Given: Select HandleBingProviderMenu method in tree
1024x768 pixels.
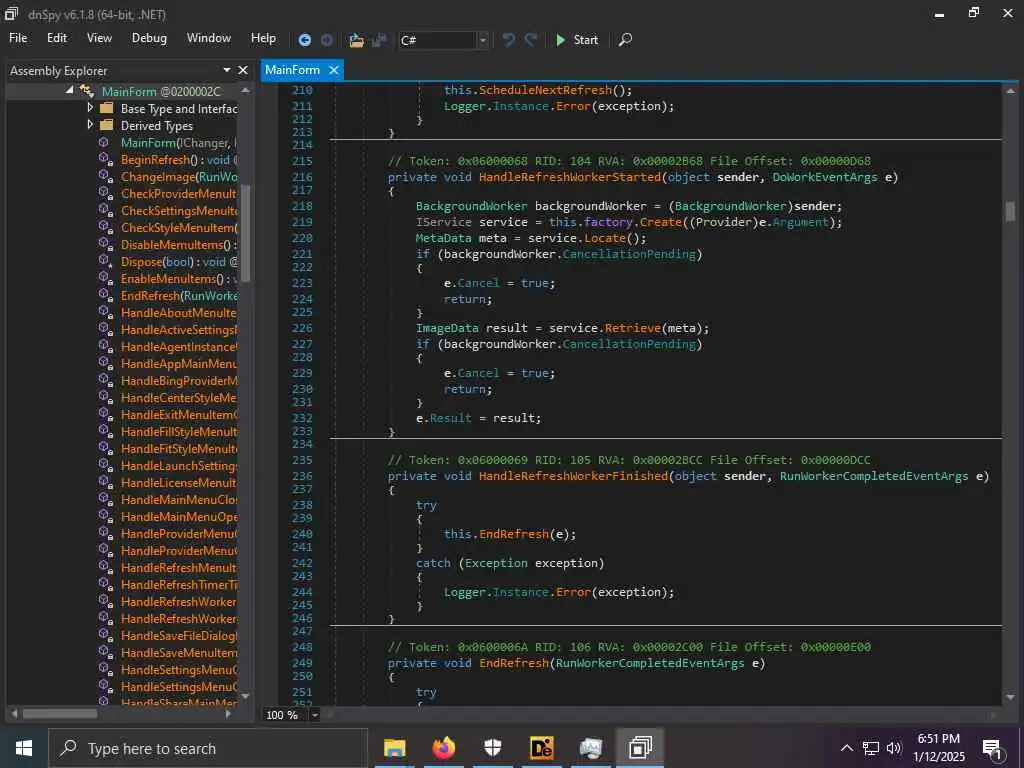Looking at the screenshot, I should click(x=179, y=380).
